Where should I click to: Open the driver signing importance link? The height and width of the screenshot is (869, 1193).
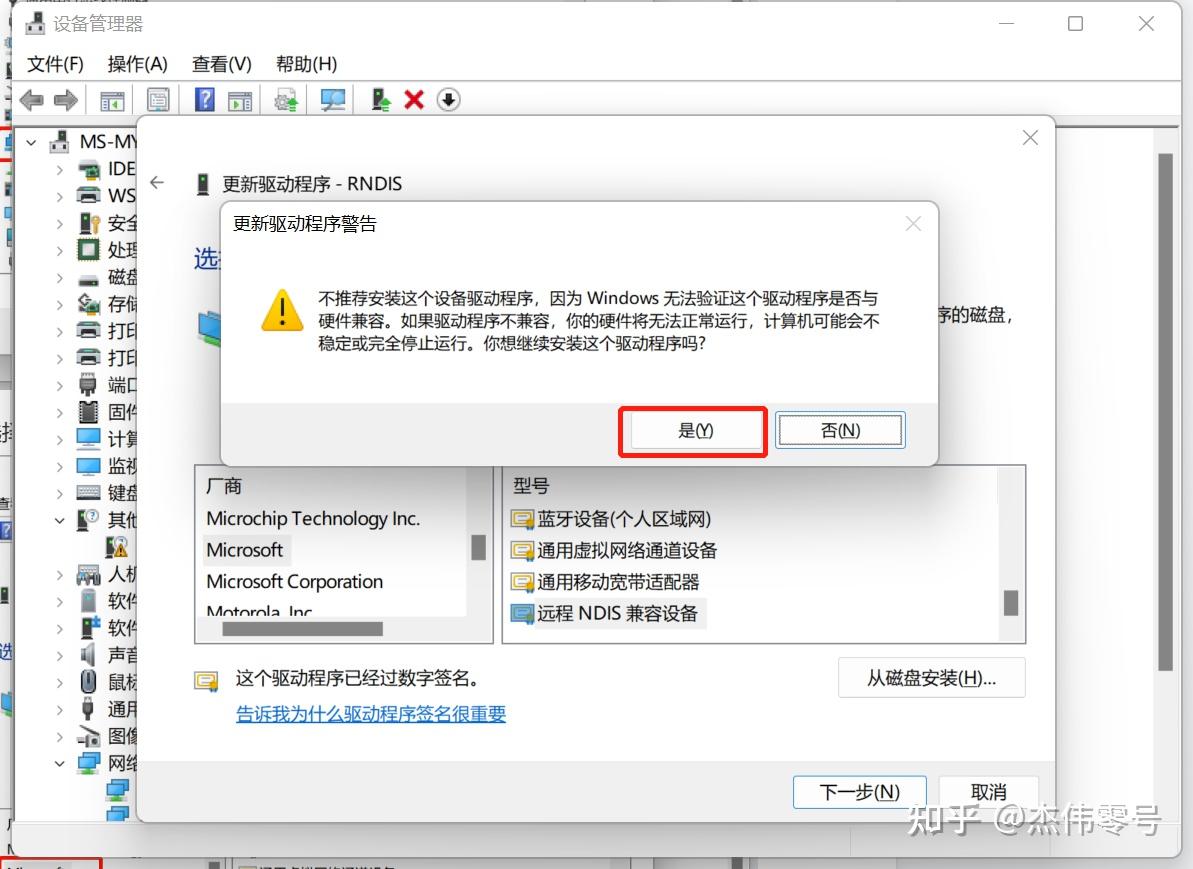point(371,714)
